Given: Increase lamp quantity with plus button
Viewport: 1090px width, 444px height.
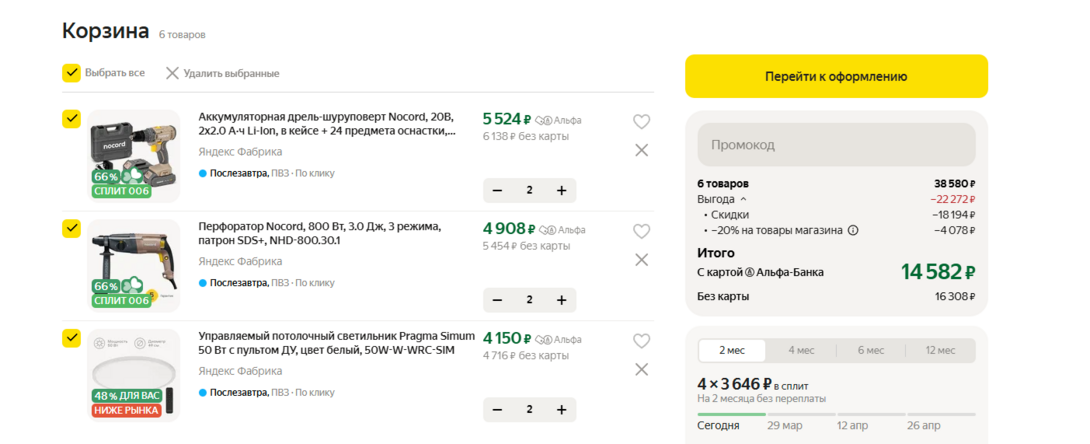Looking at the screenshot, I should pyautogui.click(x=561, y=410).
